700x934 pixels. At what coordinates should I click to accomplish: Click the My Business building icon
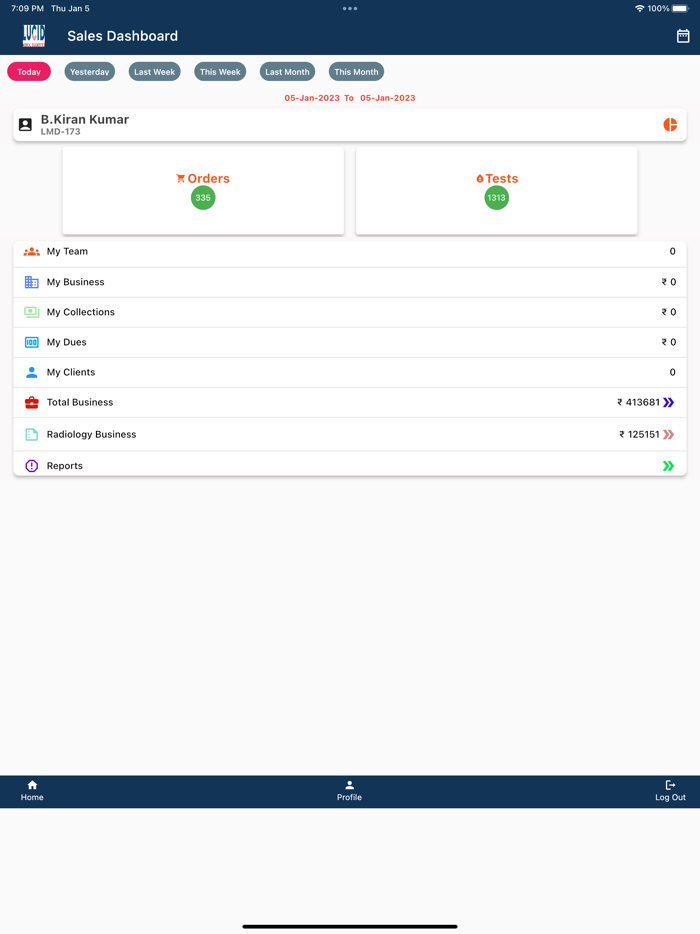(32, 282)
